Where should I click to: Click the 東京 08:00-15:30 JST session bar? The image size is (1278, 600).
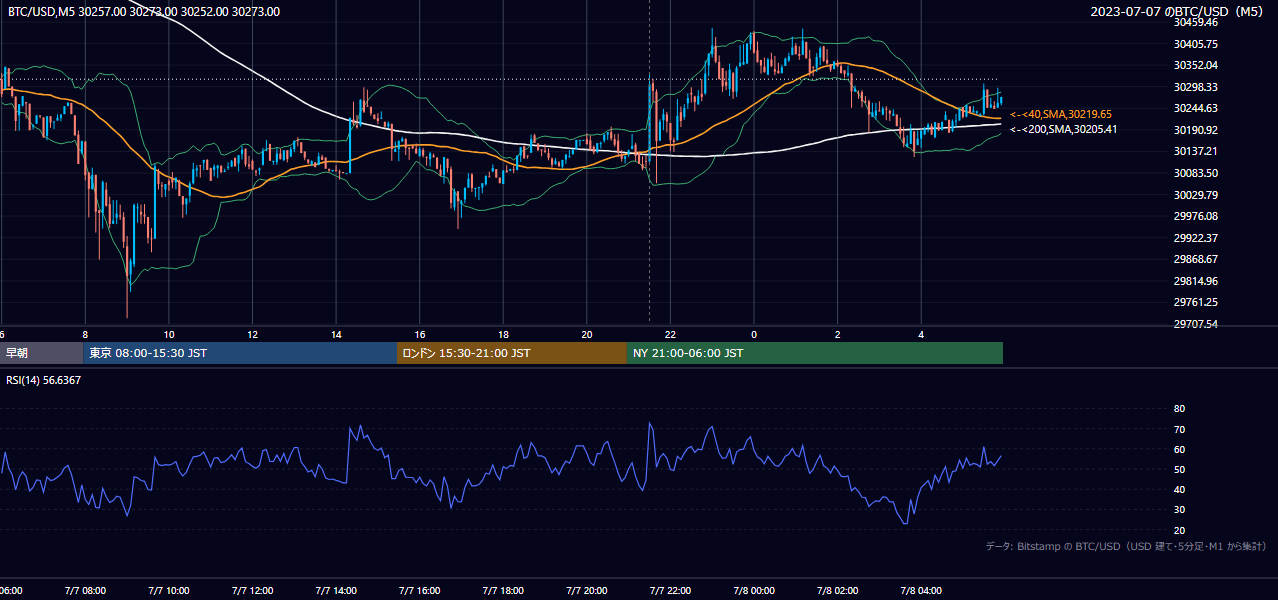(x=240, y=353)
